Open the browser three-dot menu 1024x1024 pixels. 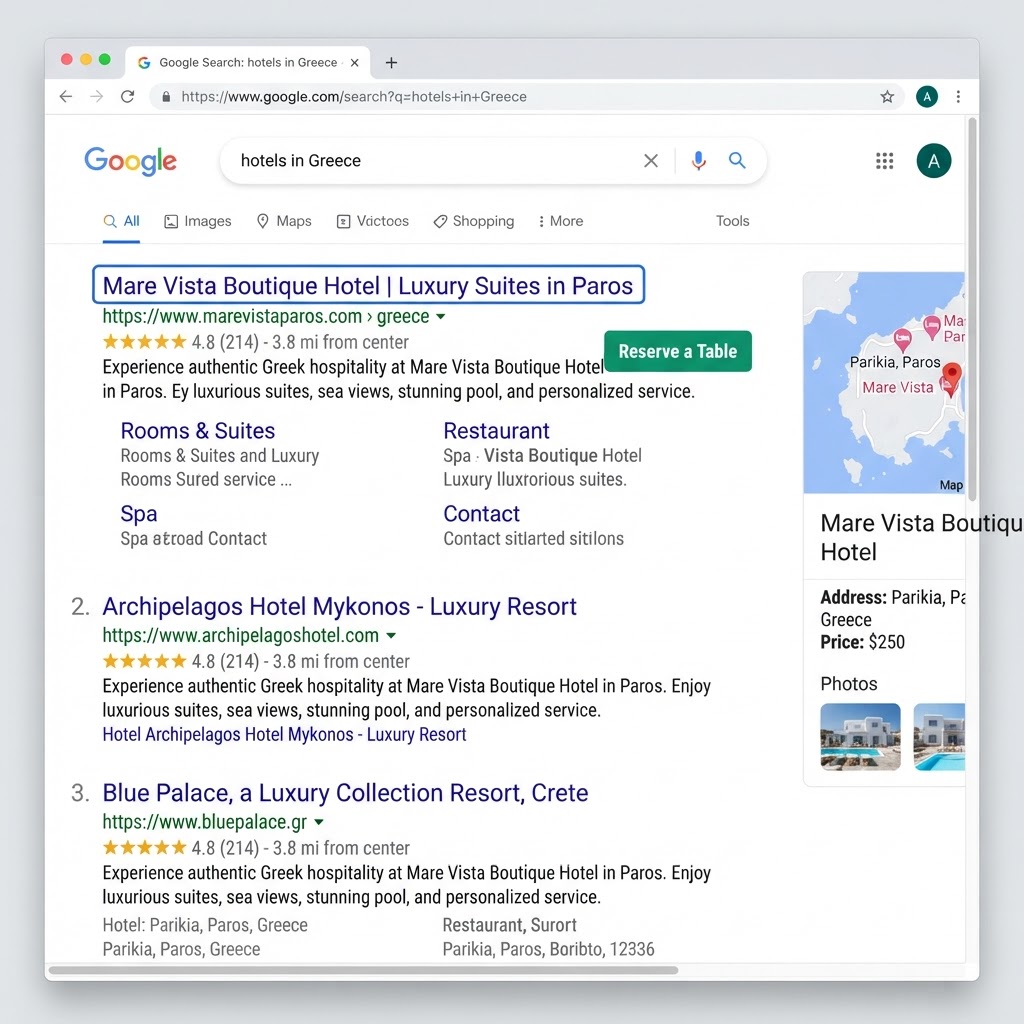coord(958,97)
